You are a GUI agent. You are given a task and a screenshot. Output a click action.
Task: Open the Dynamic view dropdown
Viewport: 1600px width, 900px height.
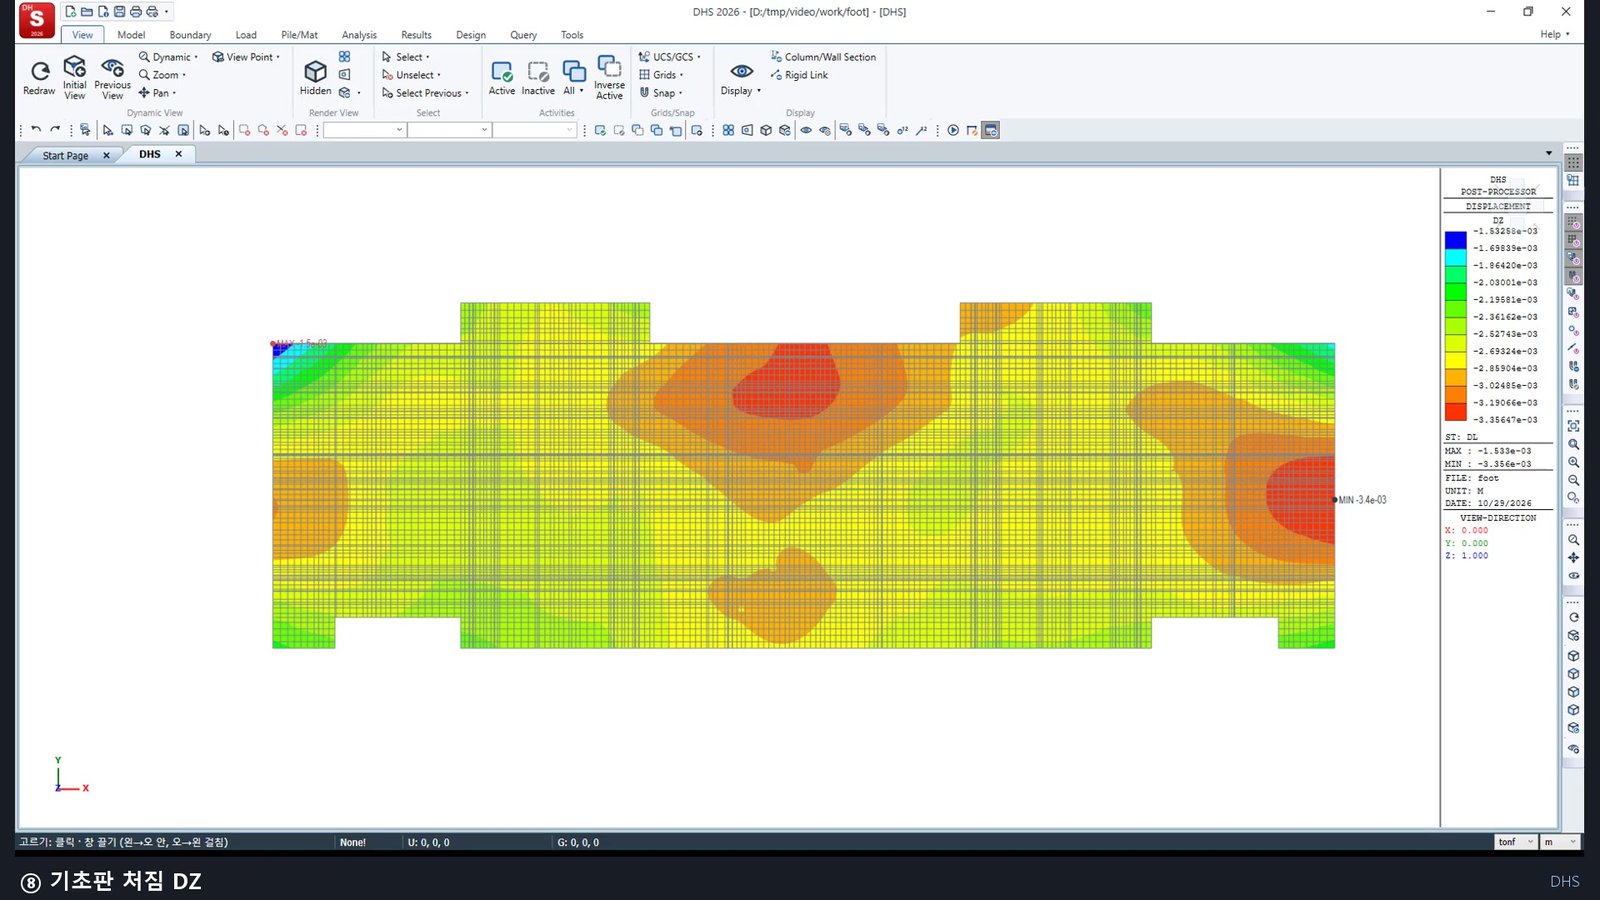168,57
